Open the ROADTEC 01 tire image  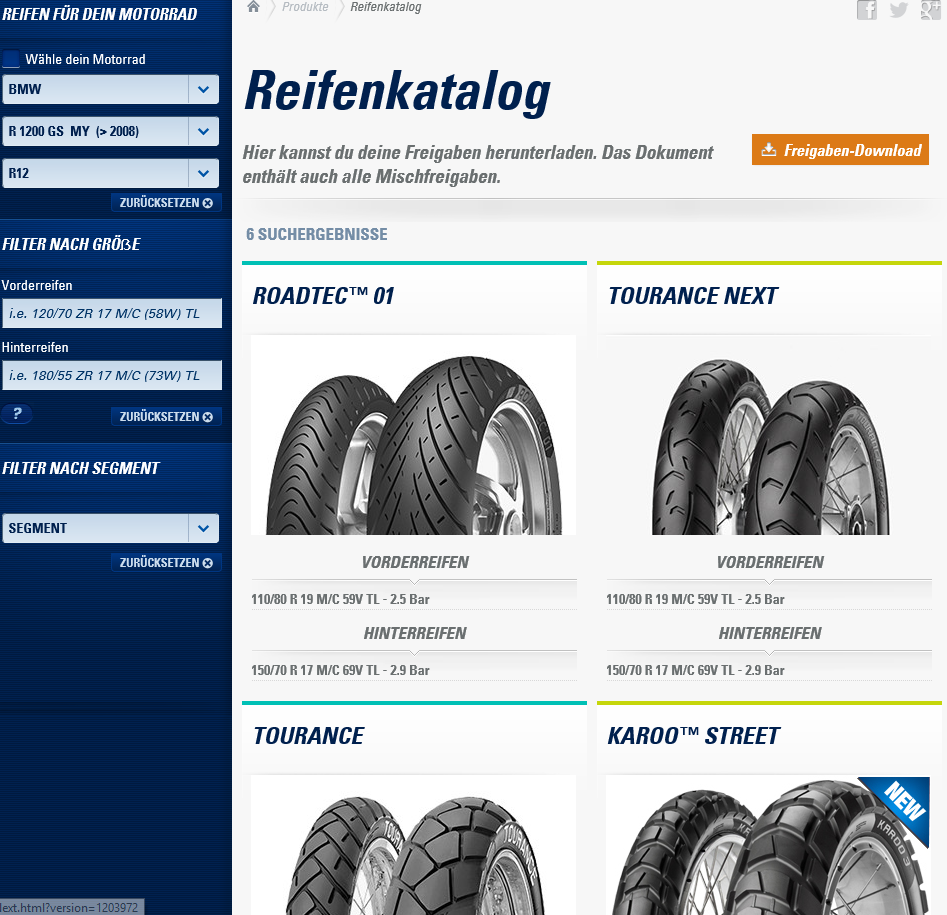pos(413,435)
